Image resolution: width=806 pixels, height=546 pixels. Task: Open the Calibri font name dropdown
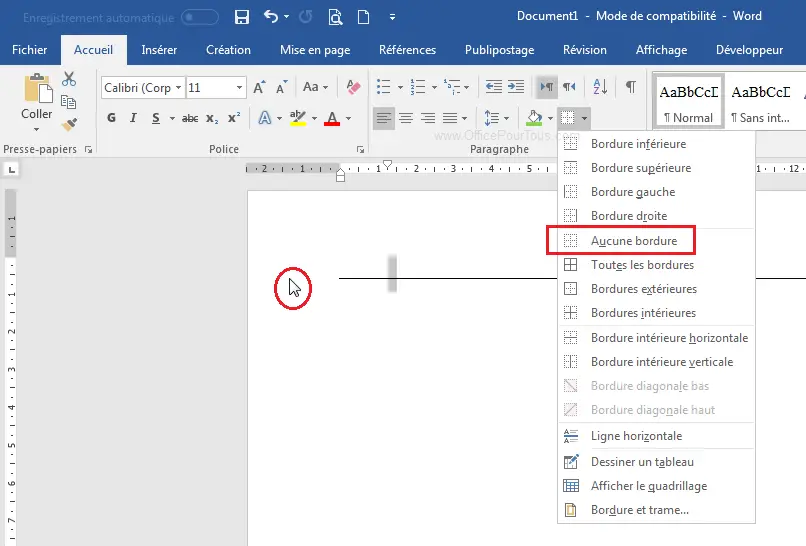[x=178, y=87]
